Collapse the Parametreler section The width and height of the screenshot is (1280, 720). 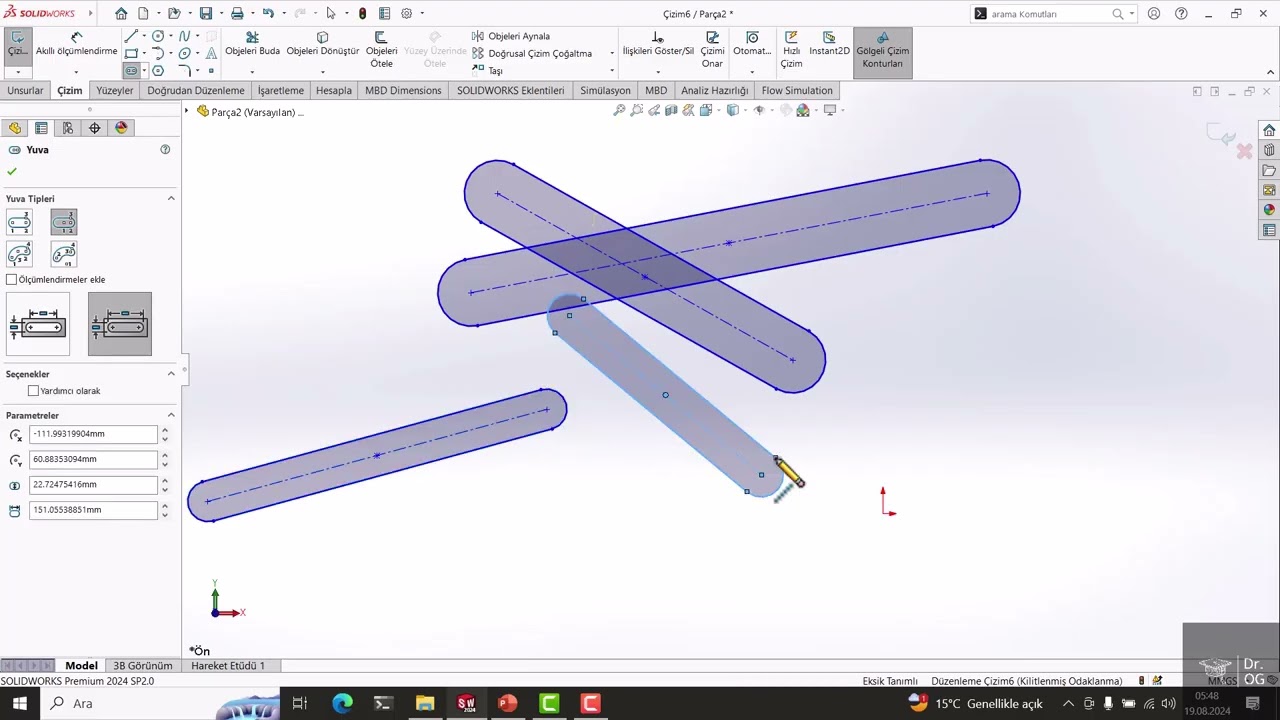171,415
